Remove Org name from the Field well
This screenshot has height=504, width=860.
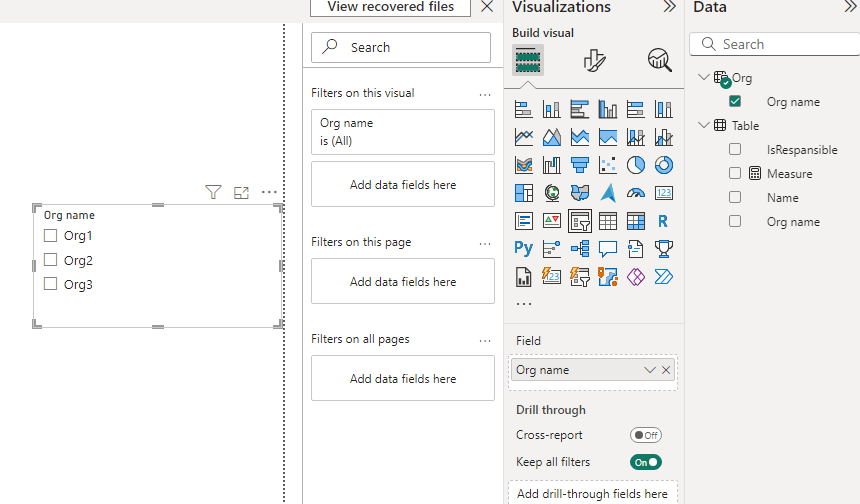click(666, 370)
